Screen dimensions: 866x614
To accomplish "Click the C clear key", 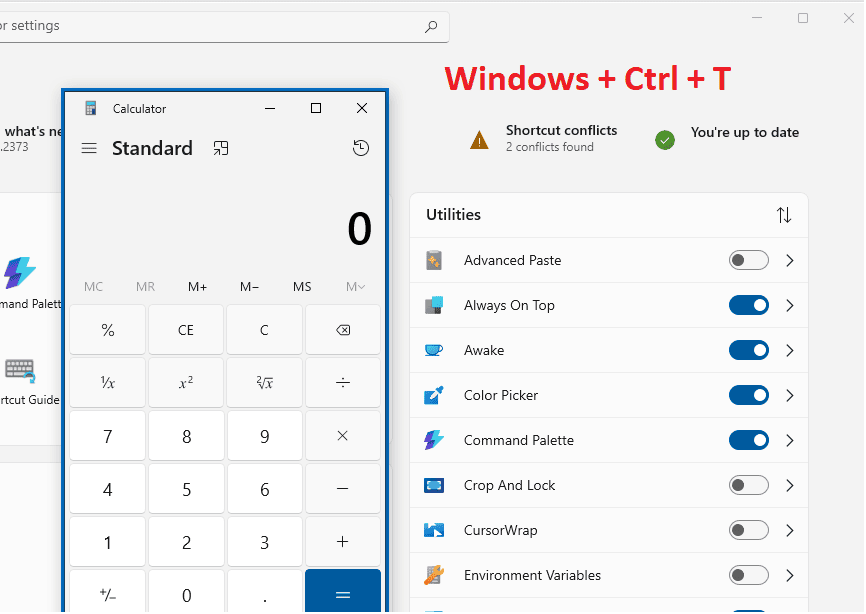I will tap(265, 330).
